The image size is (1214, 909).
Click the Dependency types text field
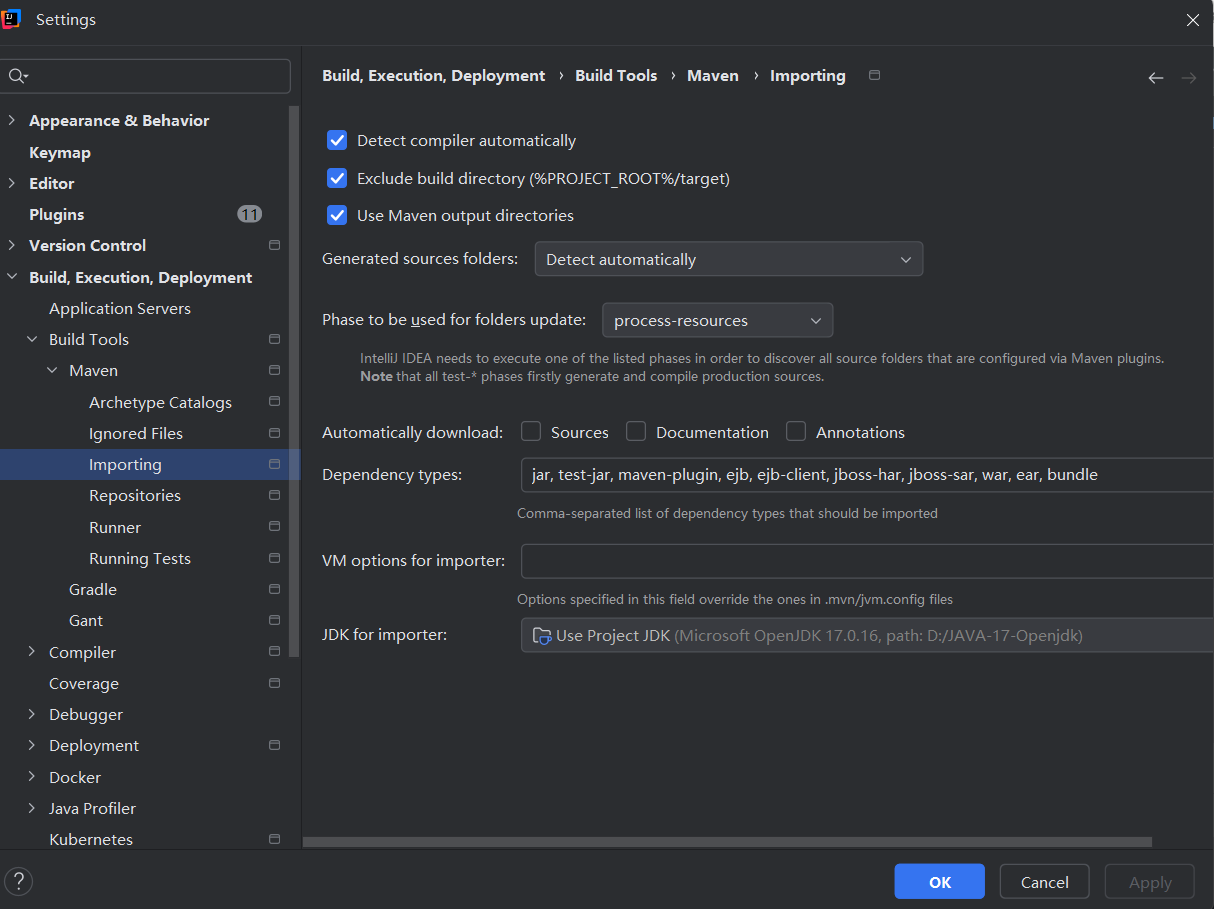[867, 474]
